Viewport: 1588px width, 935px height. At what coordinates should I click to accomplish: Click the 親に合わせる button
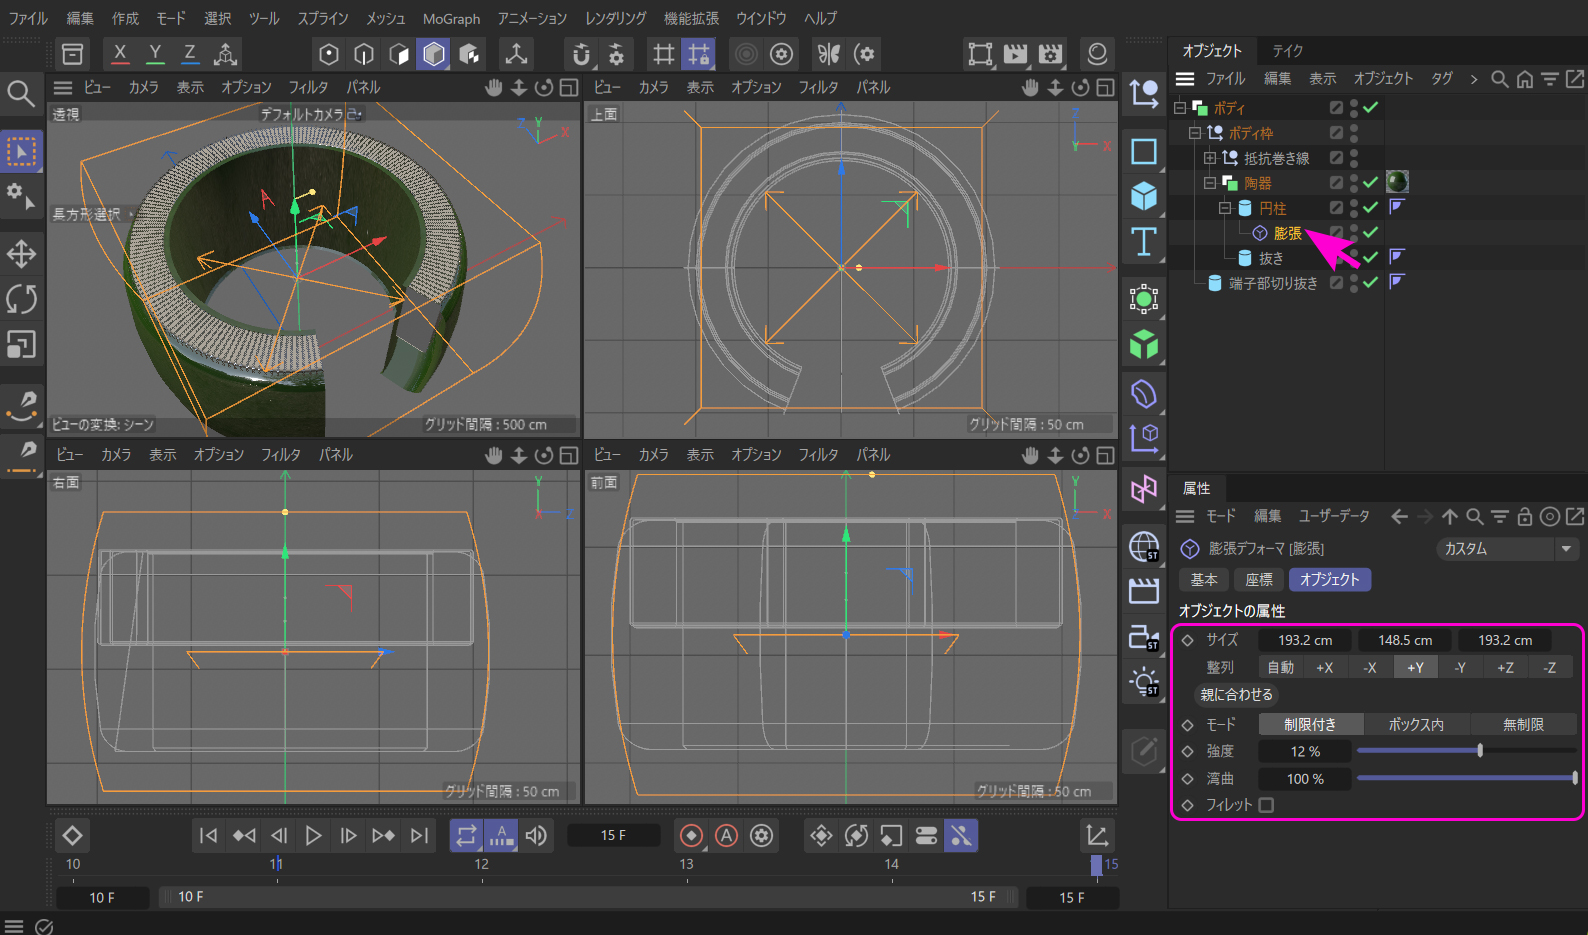pos(1236,695)
